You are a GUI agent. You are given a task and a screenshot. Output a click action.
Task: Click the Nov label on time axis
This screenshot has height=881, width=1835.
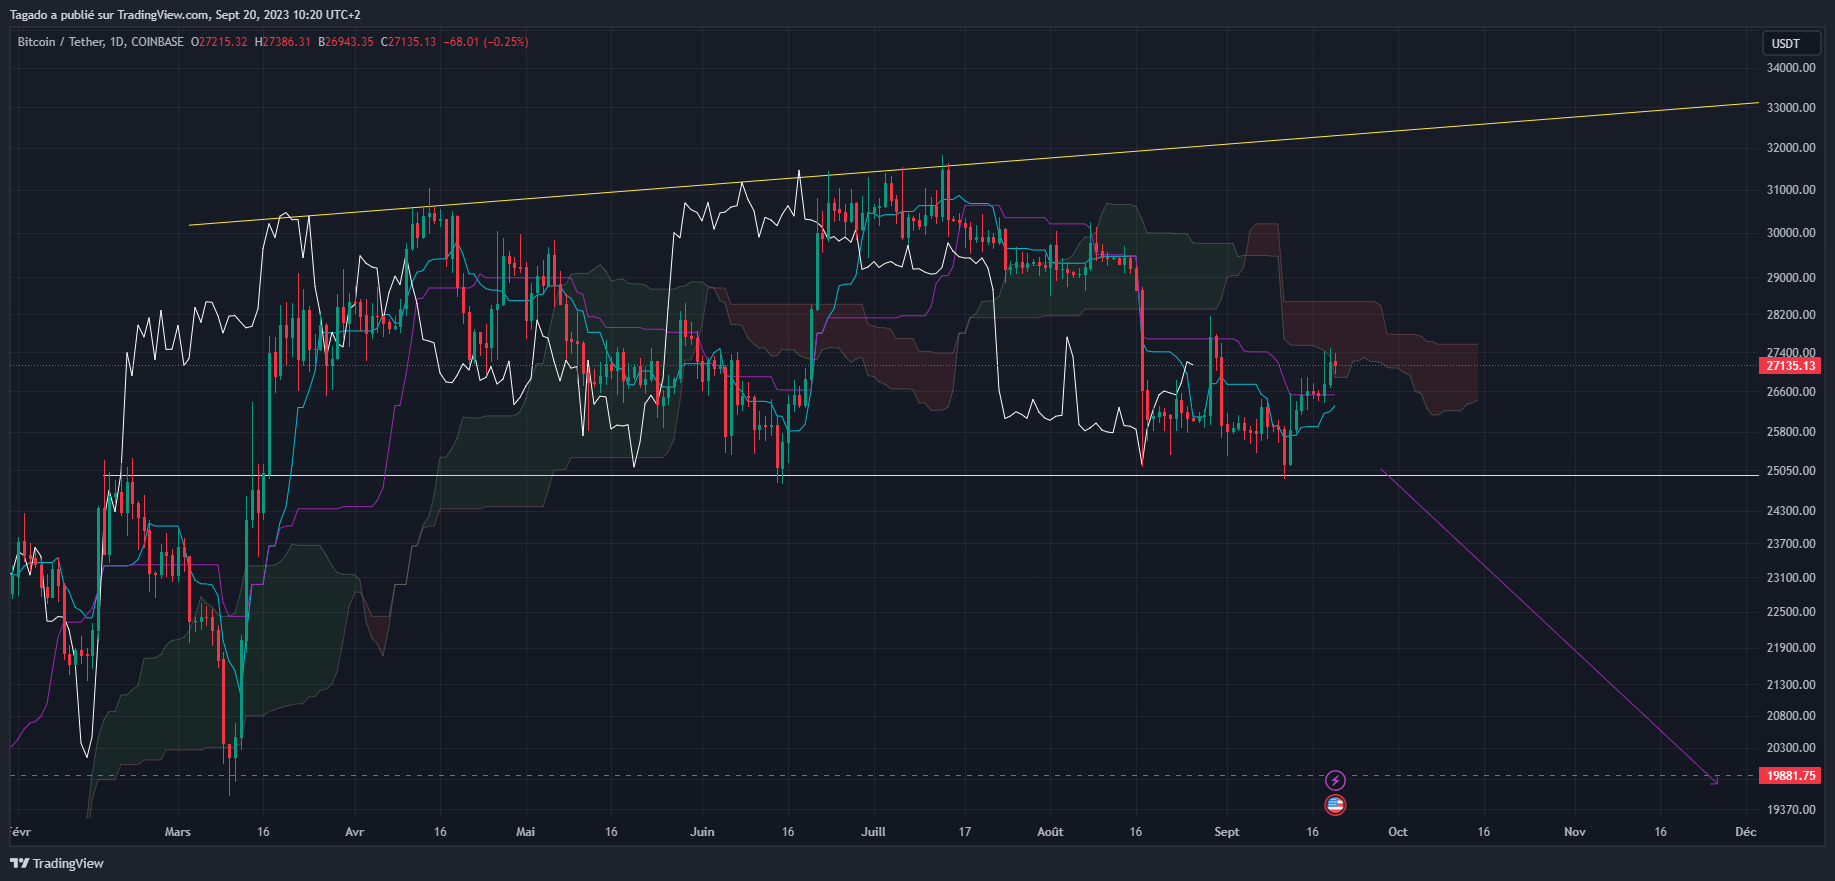coord(1574,832)
